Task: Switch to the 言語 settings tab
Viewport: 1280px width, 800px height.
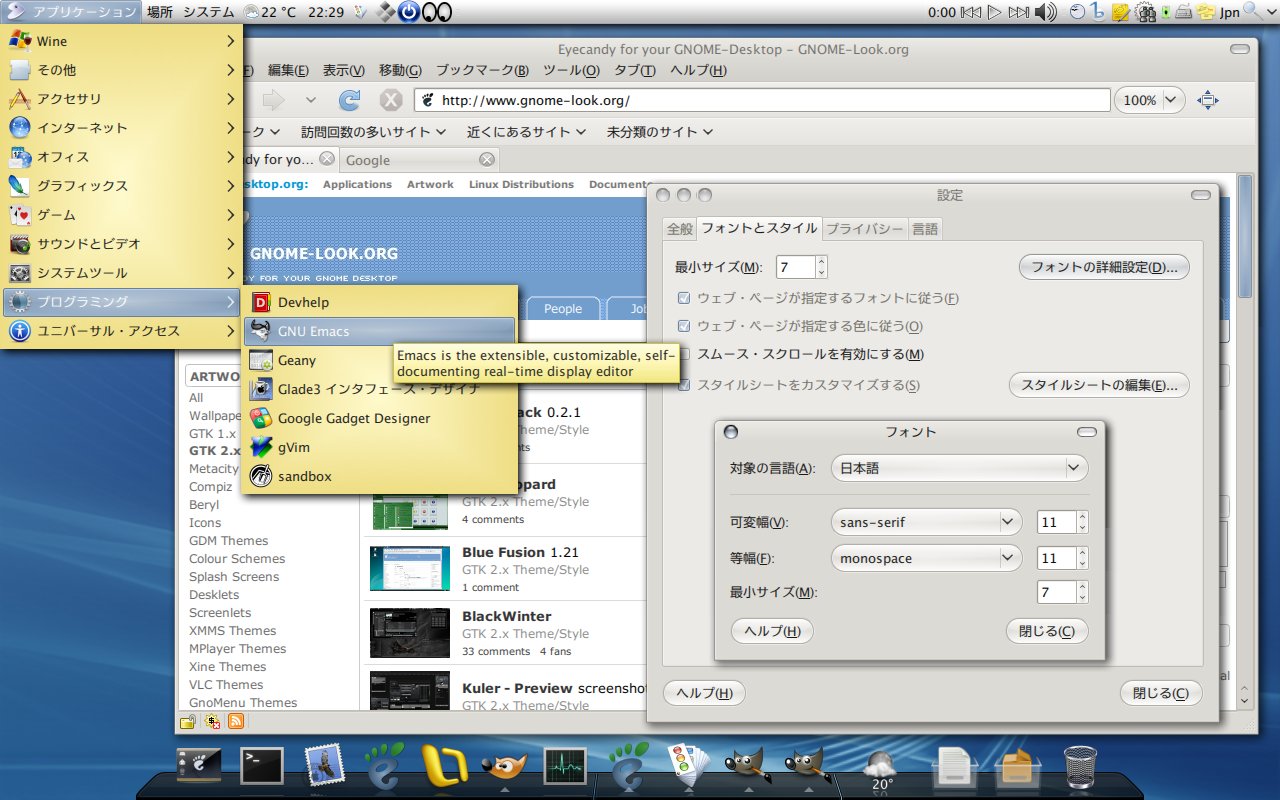Action: point(925,229)
